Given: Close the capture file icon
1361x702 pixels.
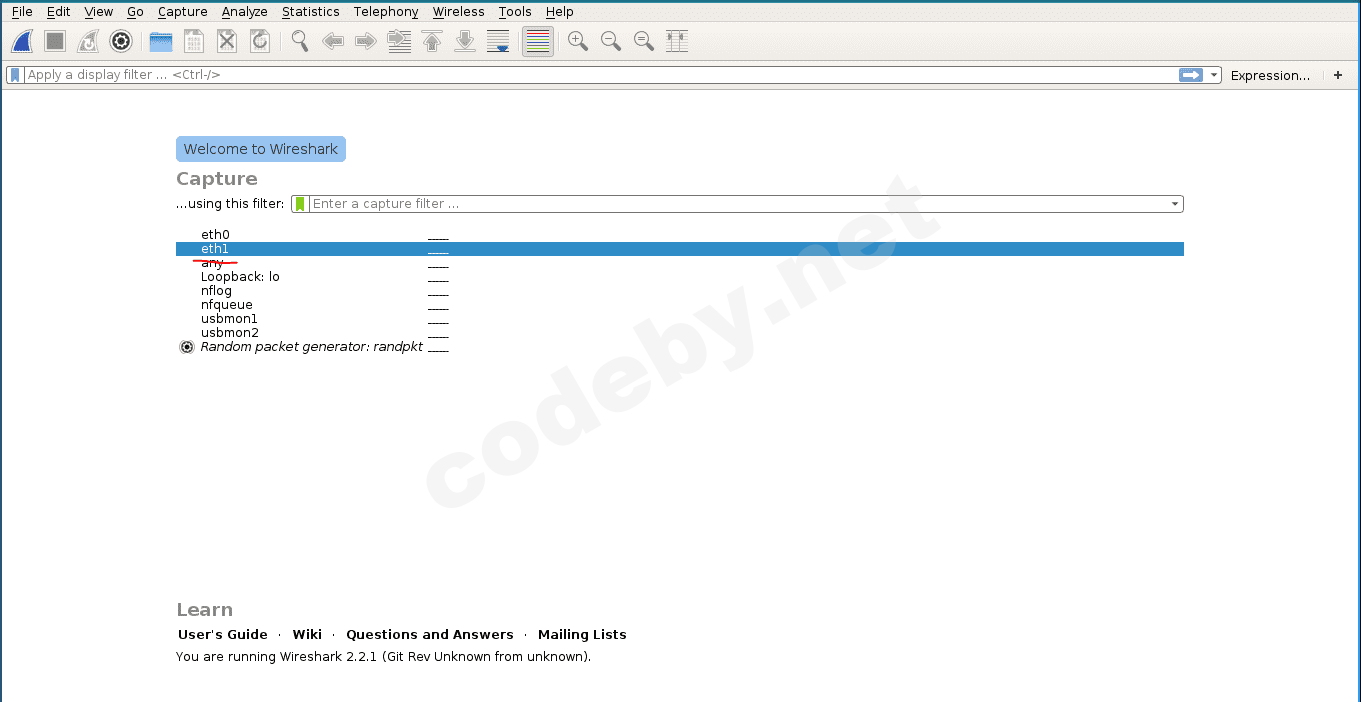Looking at the screenshot, I should click(x=227, y=41).
